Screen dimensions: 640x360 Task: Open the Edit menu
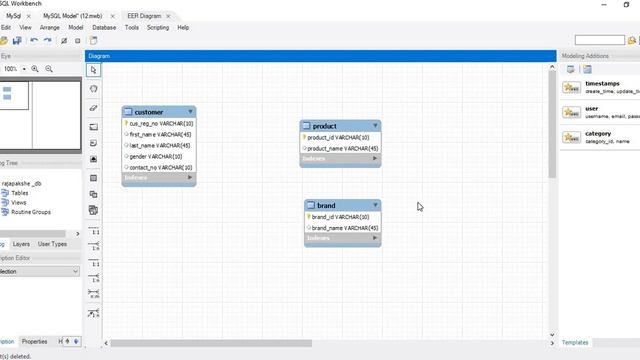(6, 27)
